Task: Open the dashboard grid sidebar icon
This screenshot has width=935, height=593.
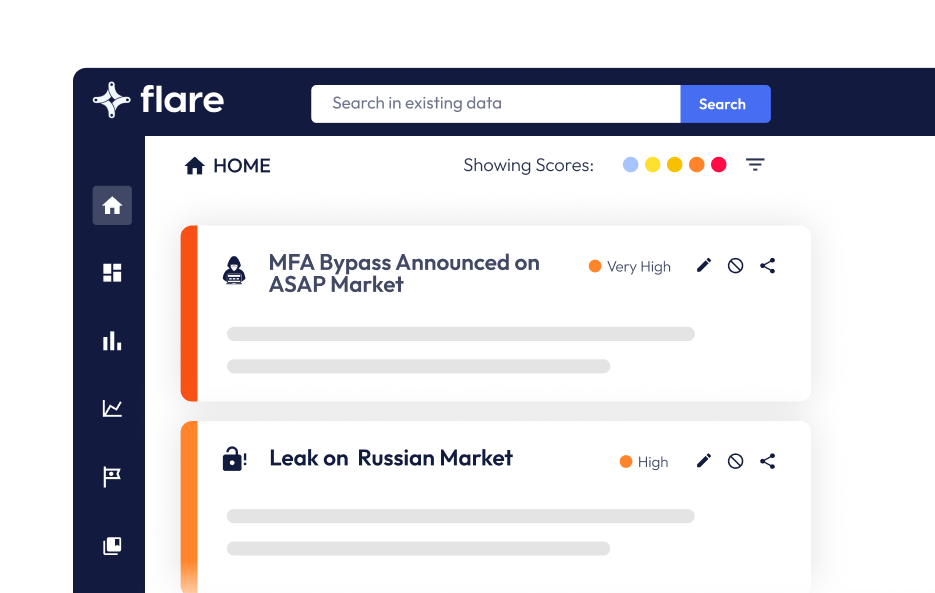Action: 112,273
